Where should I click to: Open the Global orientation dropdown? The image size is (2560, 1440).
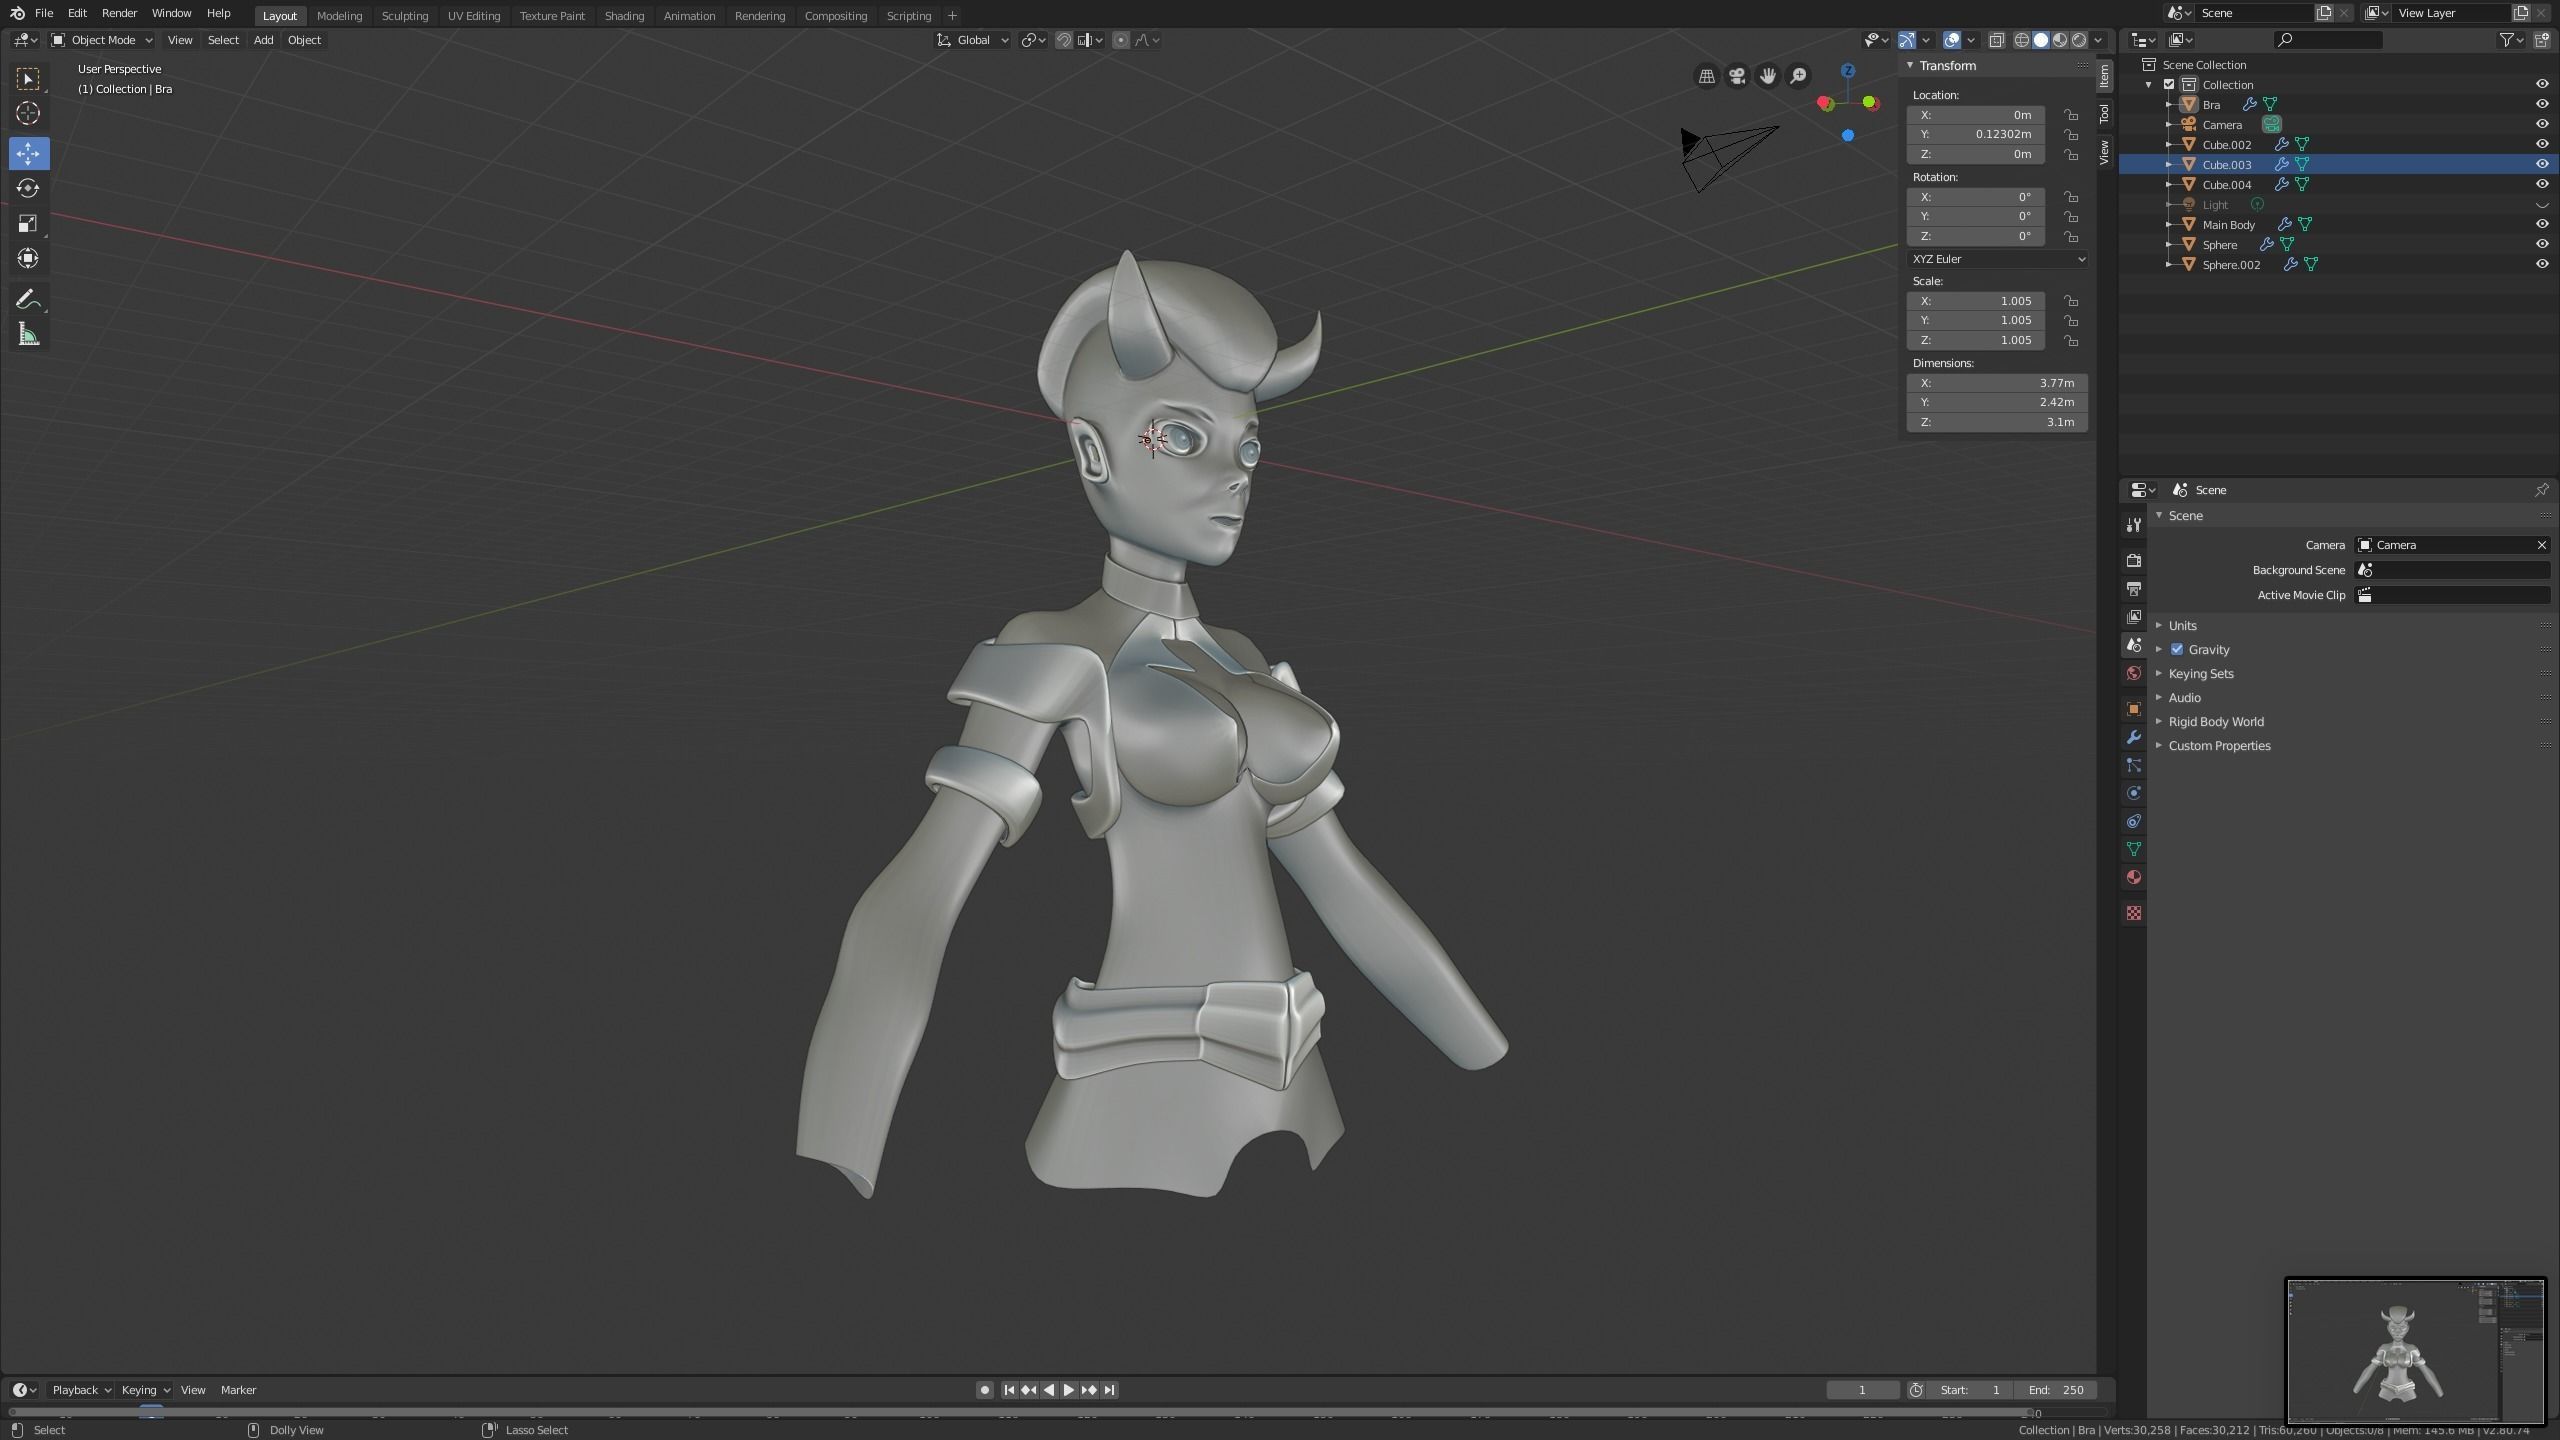coord(972,40)
